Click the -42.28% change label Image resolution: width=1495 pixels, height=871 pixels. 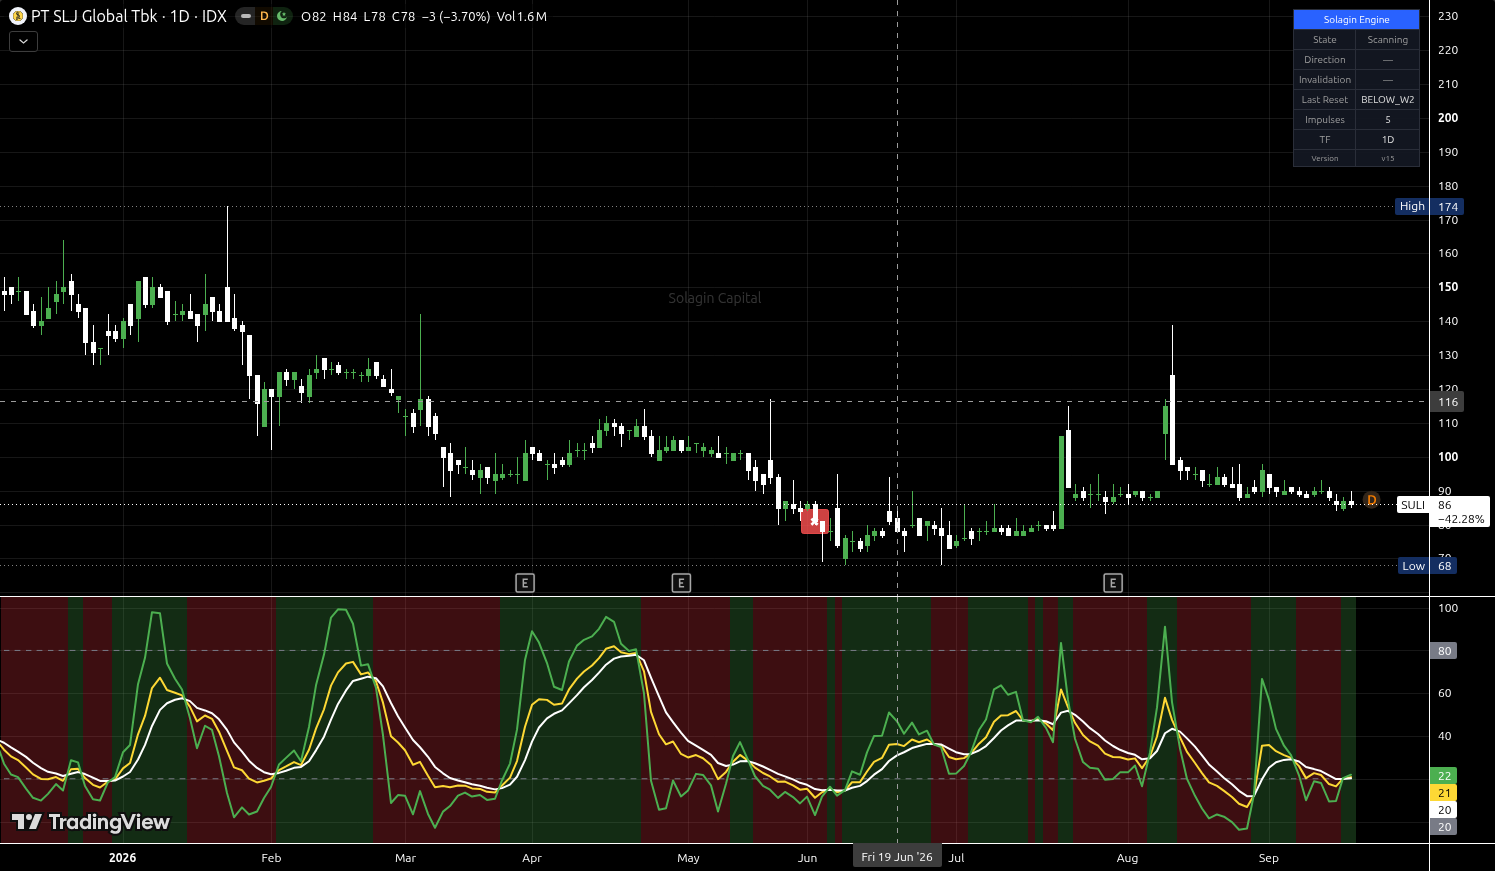1461,519
